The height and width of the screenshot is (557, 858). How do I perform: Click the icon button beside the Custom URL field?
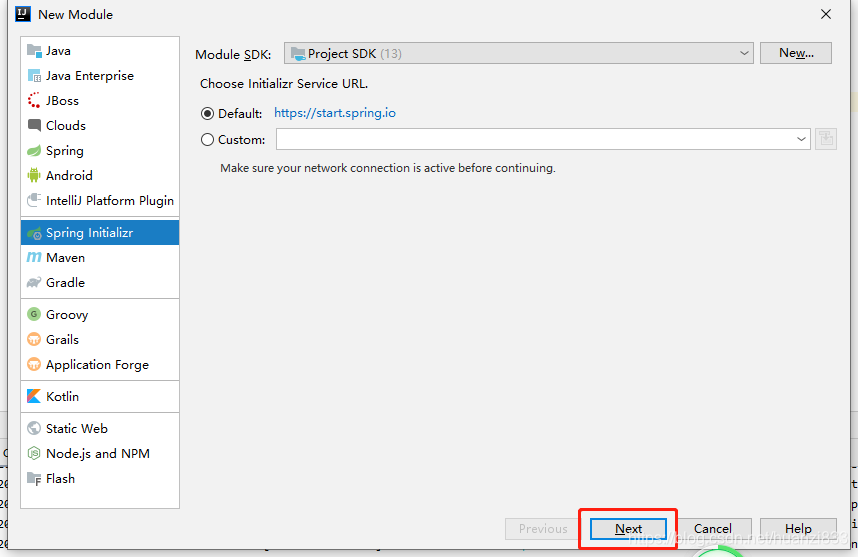(826, 139)
